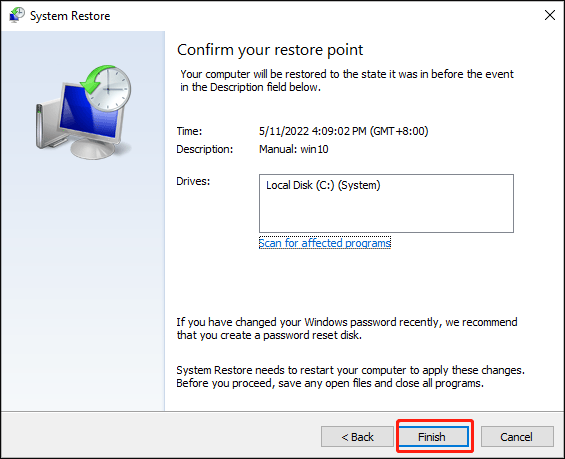Click the clock face in the illustration
The height and width of the screenshot is (459, 565).
(109, 88)
